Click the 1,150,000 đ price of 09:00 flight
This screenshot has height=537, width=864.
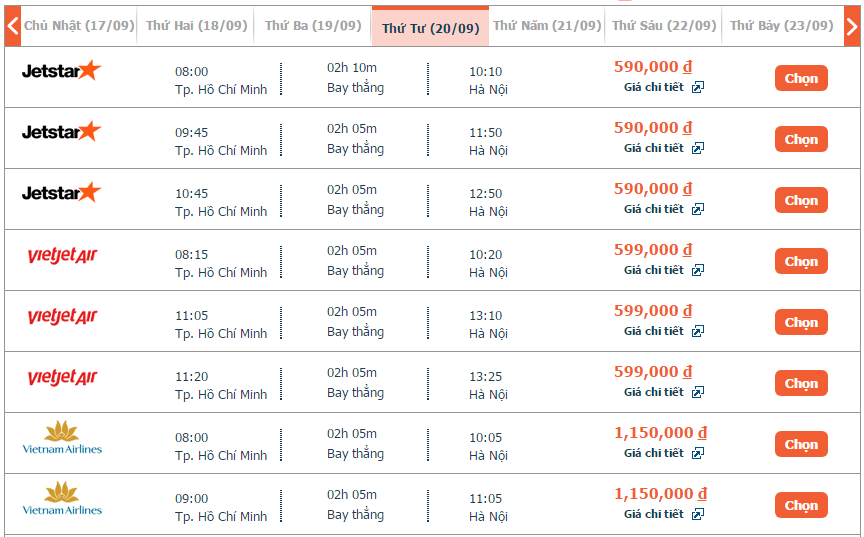pyautogui.click(x=661, y=493)
